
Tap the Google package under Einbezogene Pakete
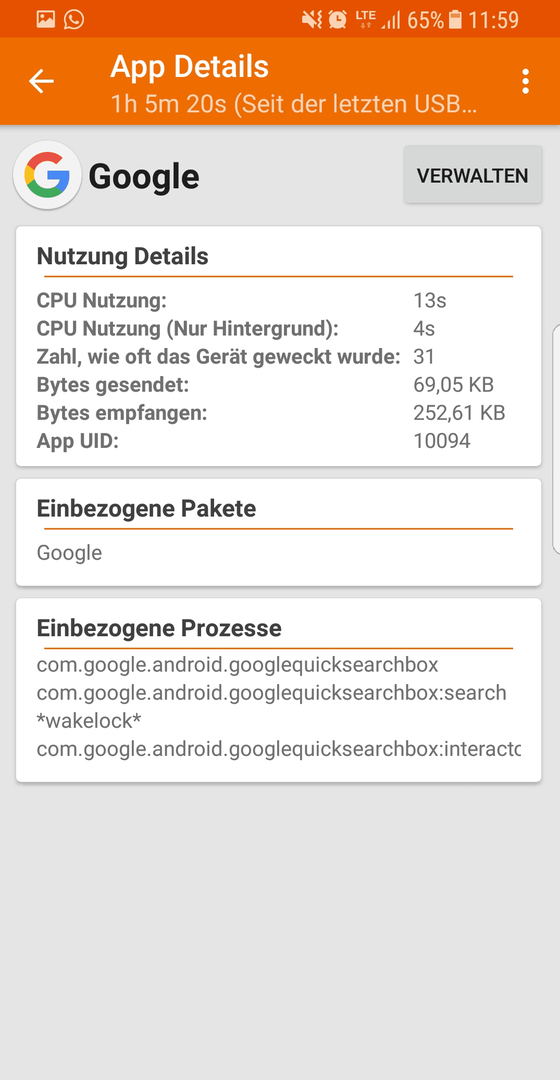click(70, 552)
